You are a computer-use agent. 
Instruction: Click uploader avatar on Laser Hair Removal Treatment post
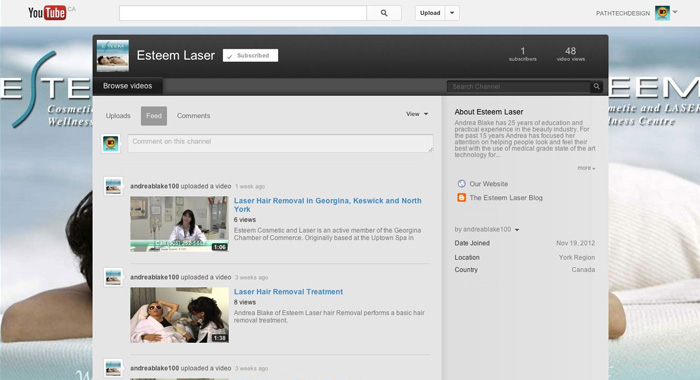pyautogui.click(x=113, y=277)
